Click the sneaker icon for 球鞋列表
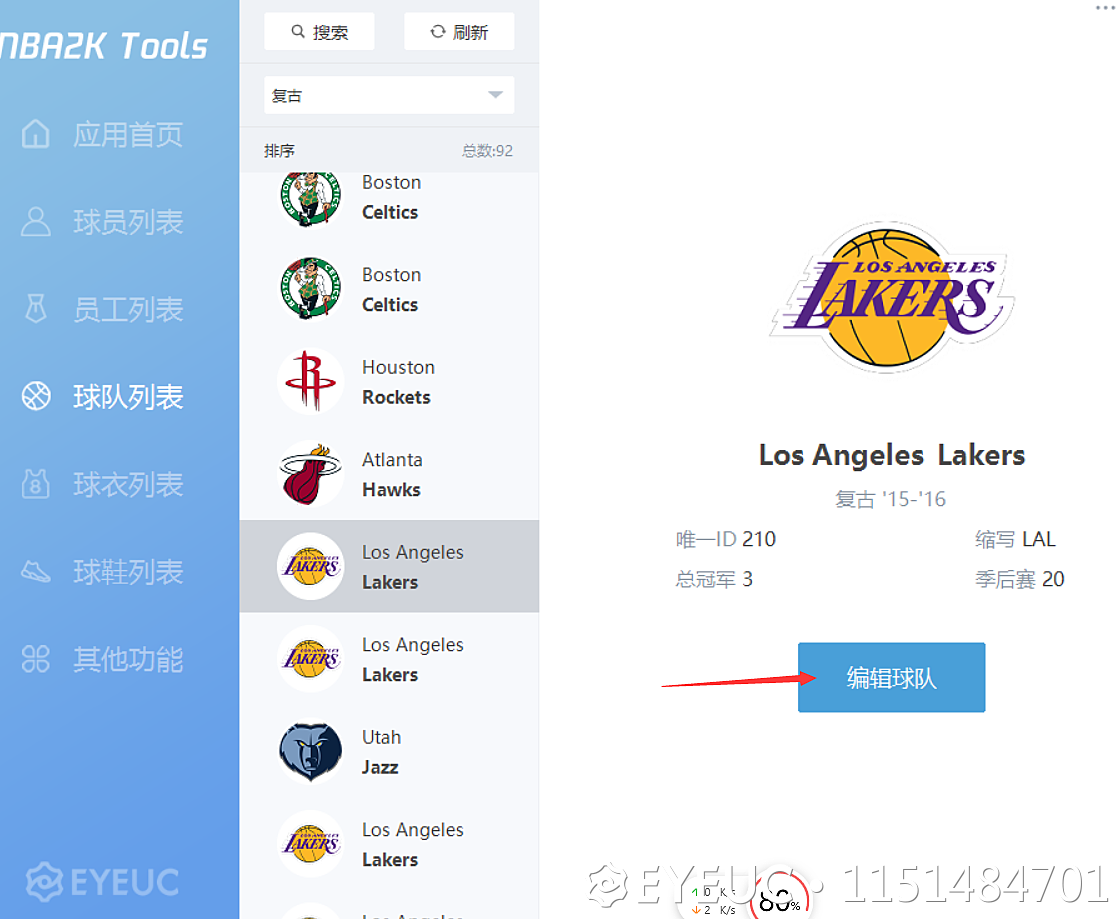This screenshot has width=1116, height=919. [x=36, y=572]
